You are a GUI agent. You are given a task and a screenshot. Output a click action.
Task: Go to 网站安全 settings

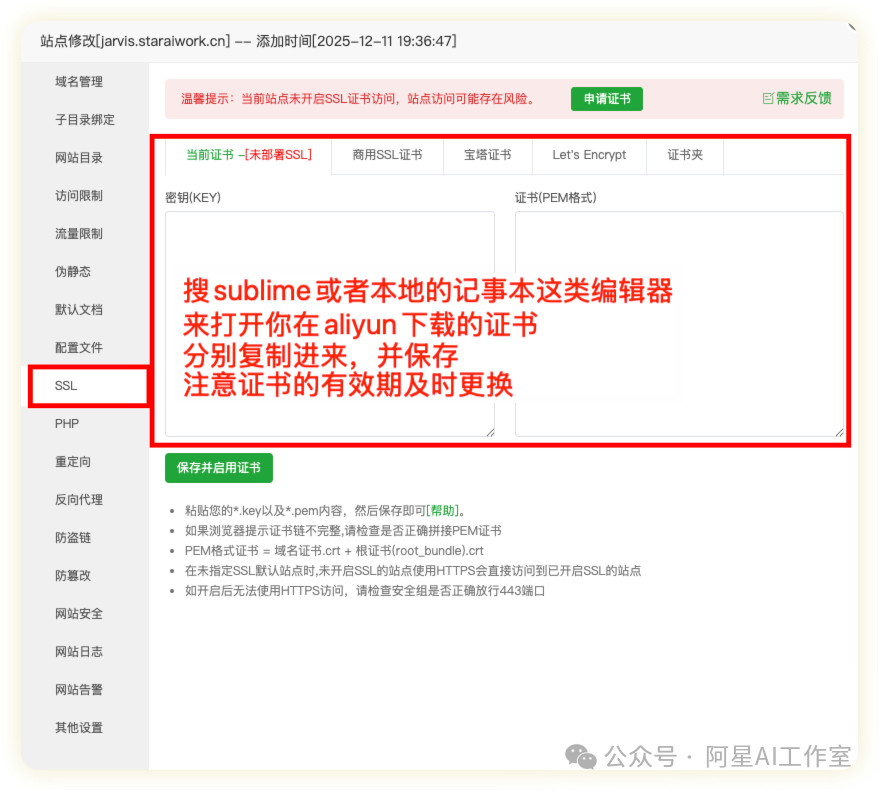tap(78, 614)
